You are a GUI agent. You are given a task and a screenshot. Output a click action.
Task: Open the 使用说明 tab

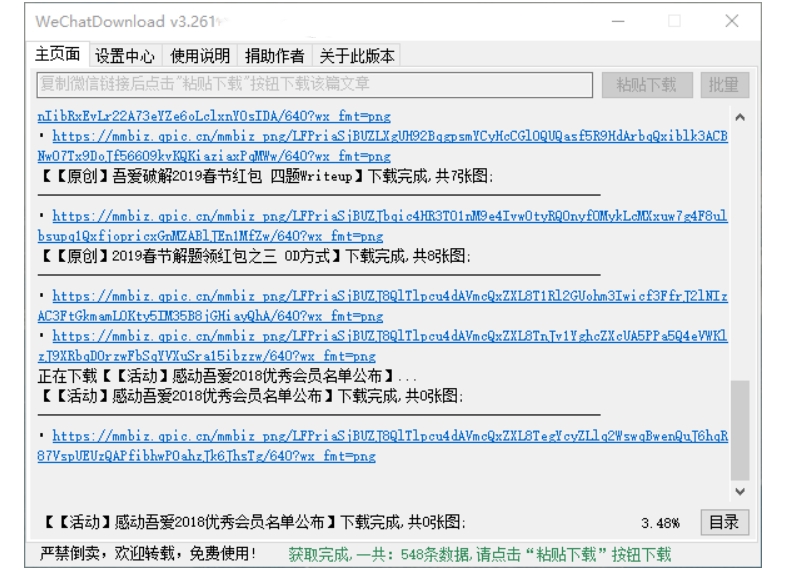point(200,56)
